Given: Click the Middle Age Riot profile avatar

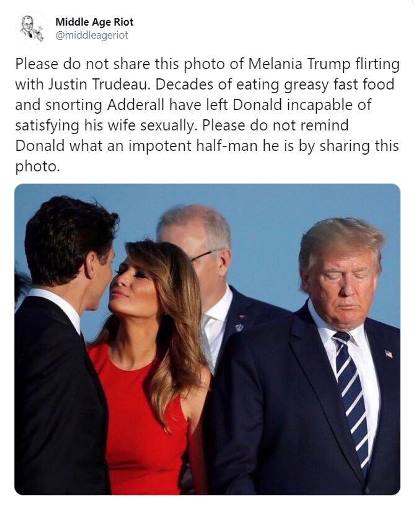Looking at the screenshot, I should click(32, 28).
